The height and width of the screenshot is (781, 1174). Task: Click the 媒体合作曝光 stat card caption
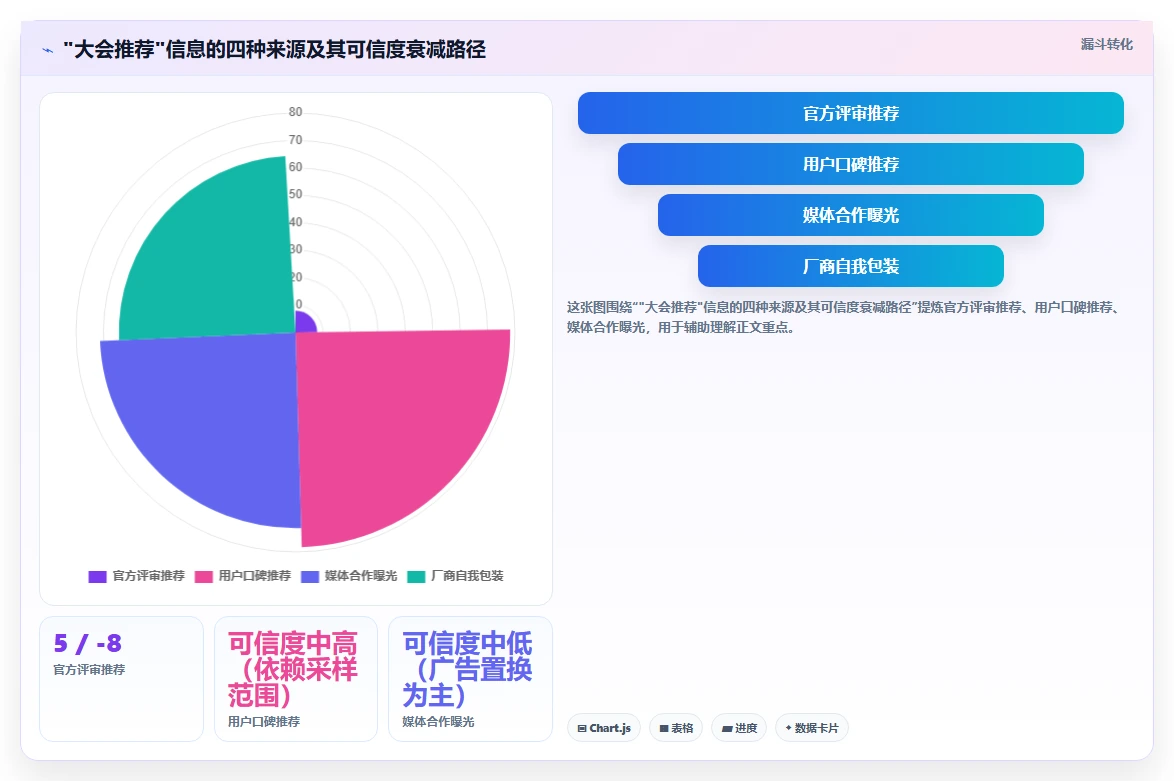[x=438, y=722]
